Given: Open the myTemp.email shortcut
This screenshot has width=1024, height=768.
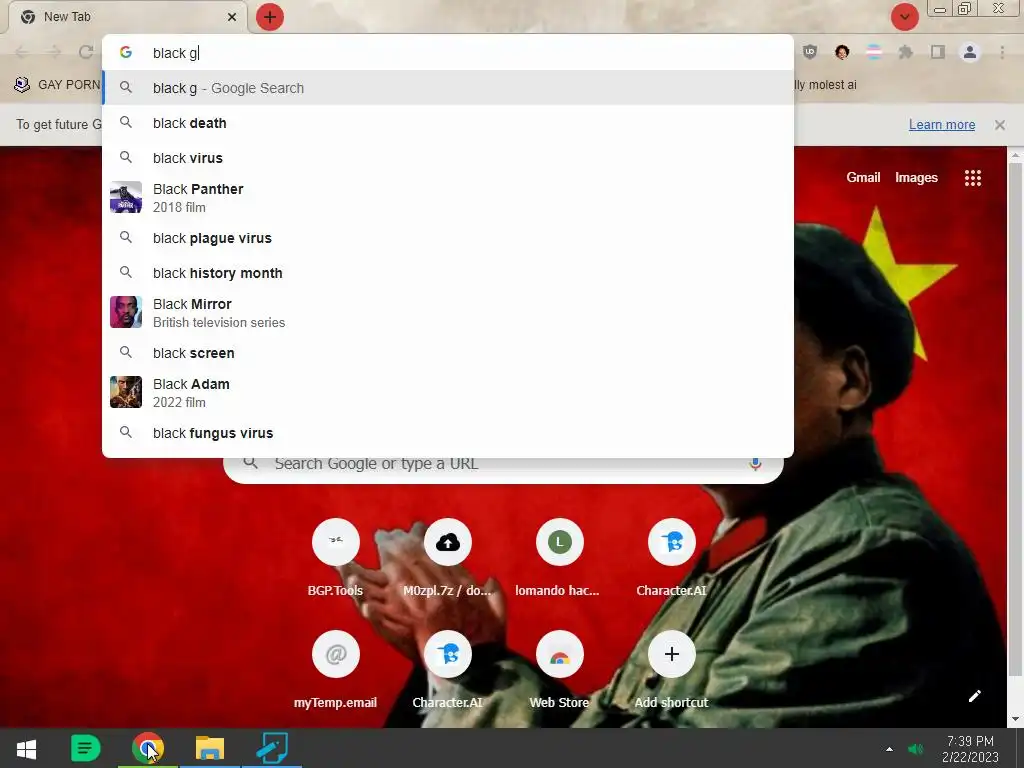Looking at the screenshot, I should coord(336,669).
